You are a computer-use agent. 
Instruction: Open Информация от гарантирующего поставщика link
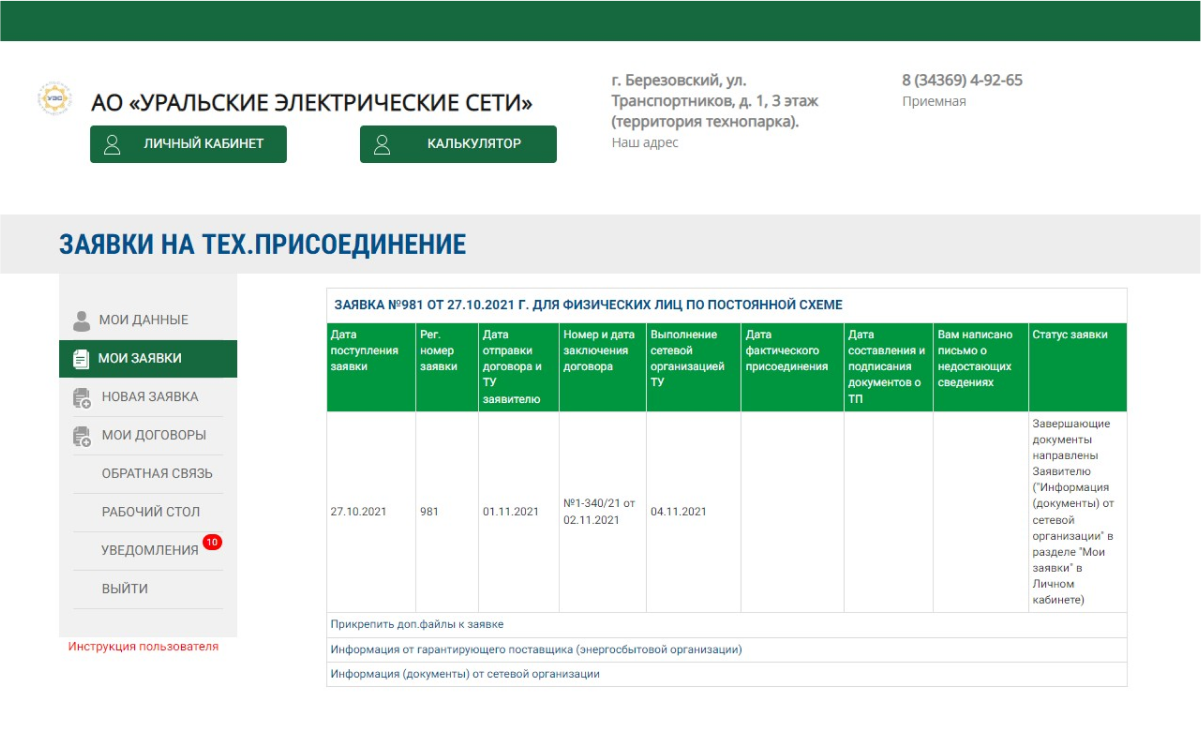(x=536, y=650)
